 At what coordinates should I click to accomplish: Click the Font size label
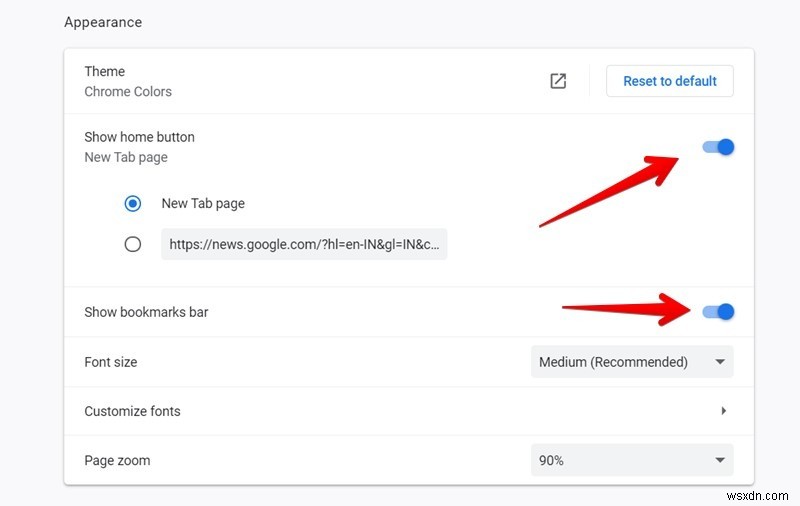(111, 362)
